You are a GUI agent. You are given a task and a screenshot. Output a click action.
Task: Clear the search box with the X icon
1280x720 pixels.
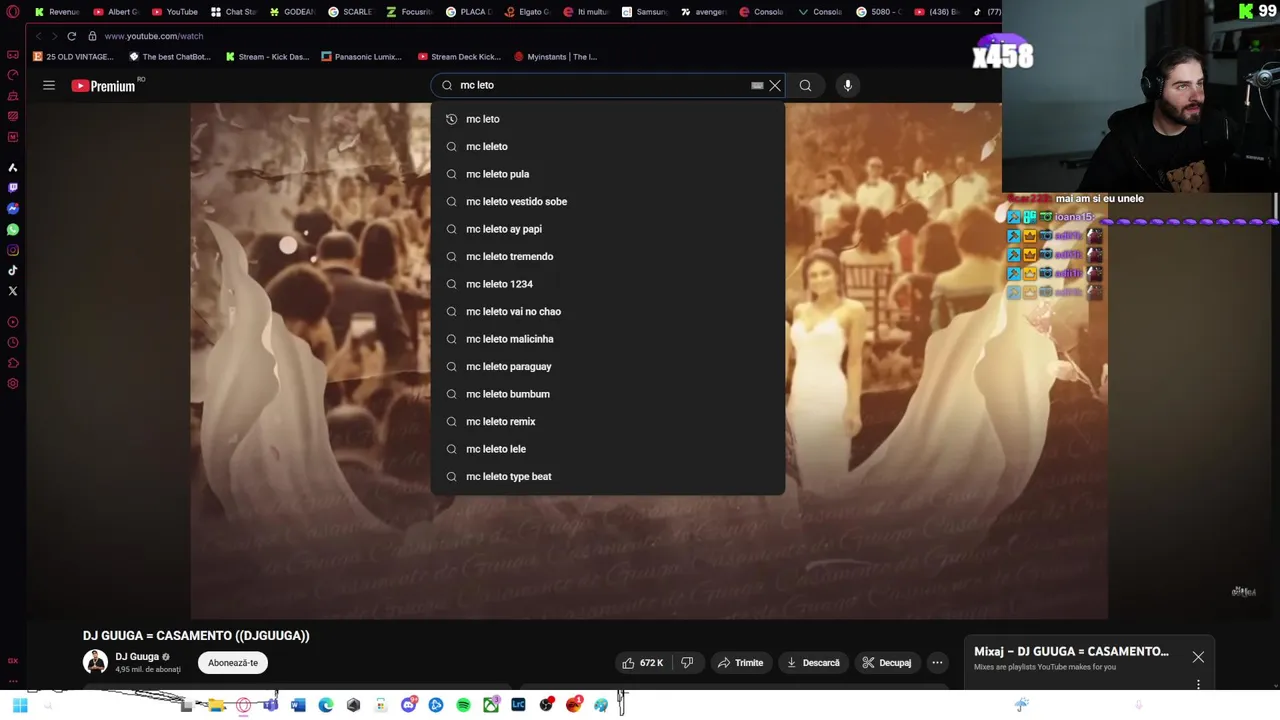(x=775, y=86)
